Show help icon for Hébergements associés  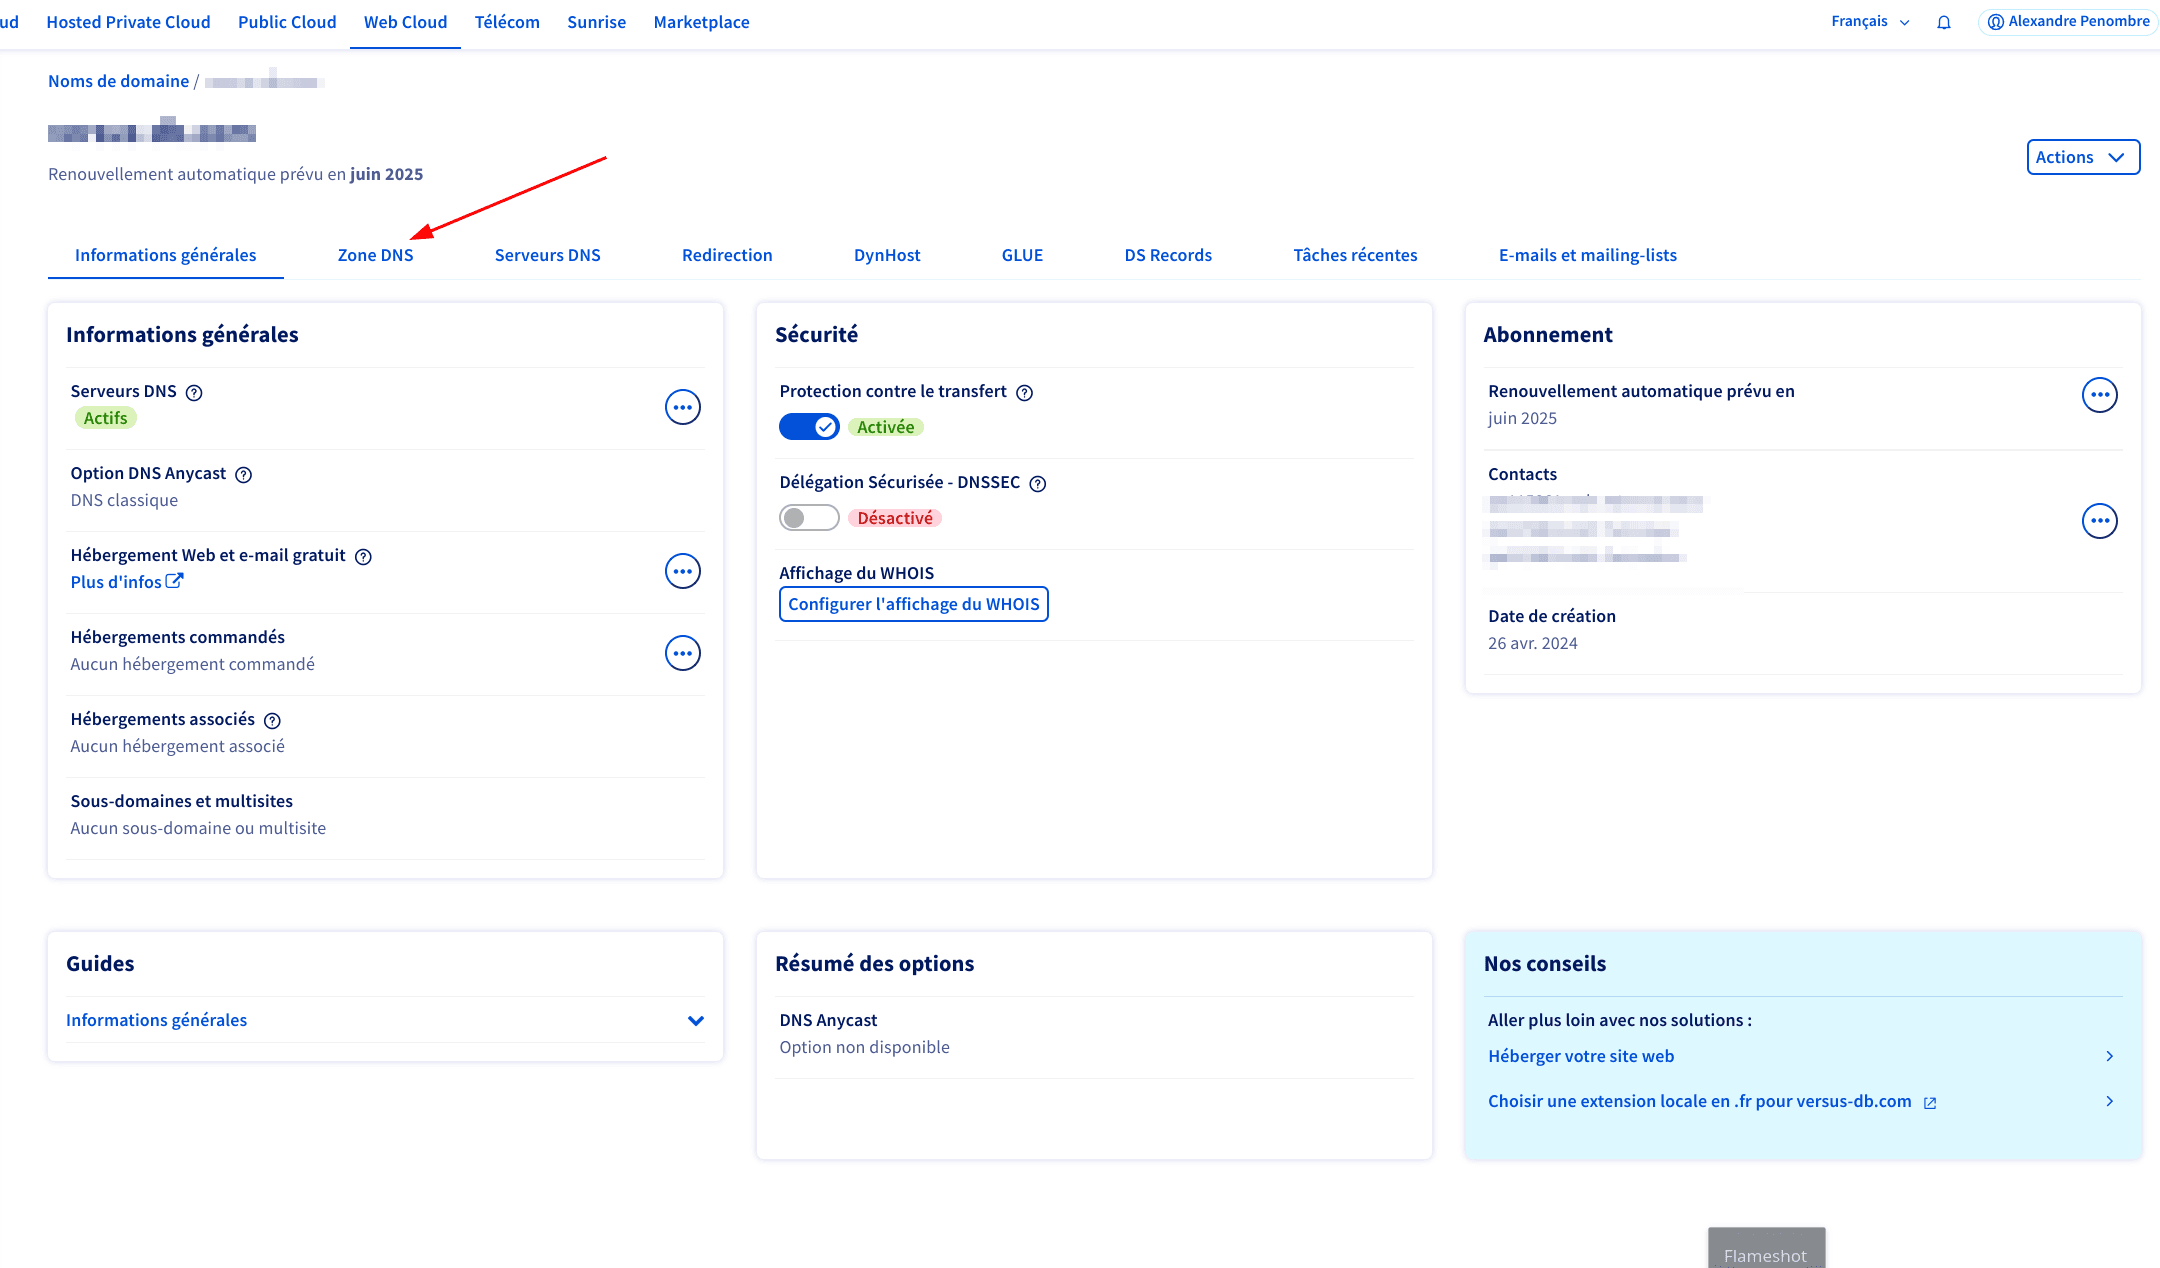(273, 721)
